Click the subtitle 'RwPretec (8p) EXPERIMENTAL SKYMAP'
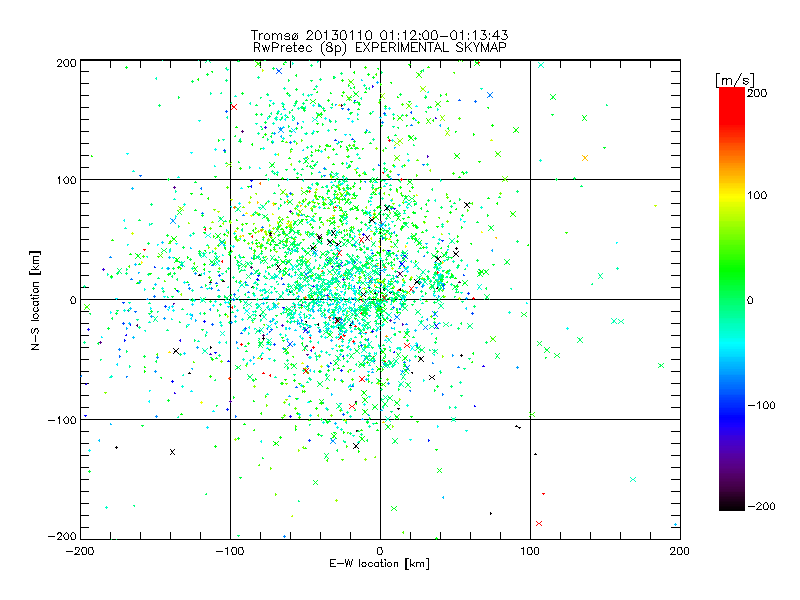The height and width of the screenshot is (600, 800). pyautogui.click(x=380, y=47)
